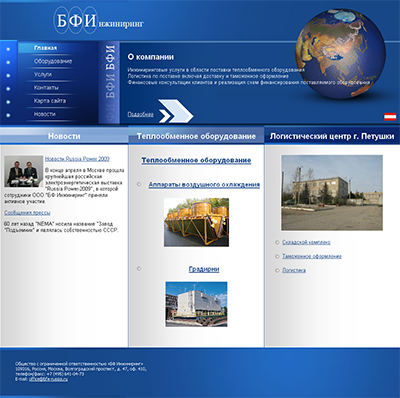
Task: Click the globe image in header
Action: 340,54
